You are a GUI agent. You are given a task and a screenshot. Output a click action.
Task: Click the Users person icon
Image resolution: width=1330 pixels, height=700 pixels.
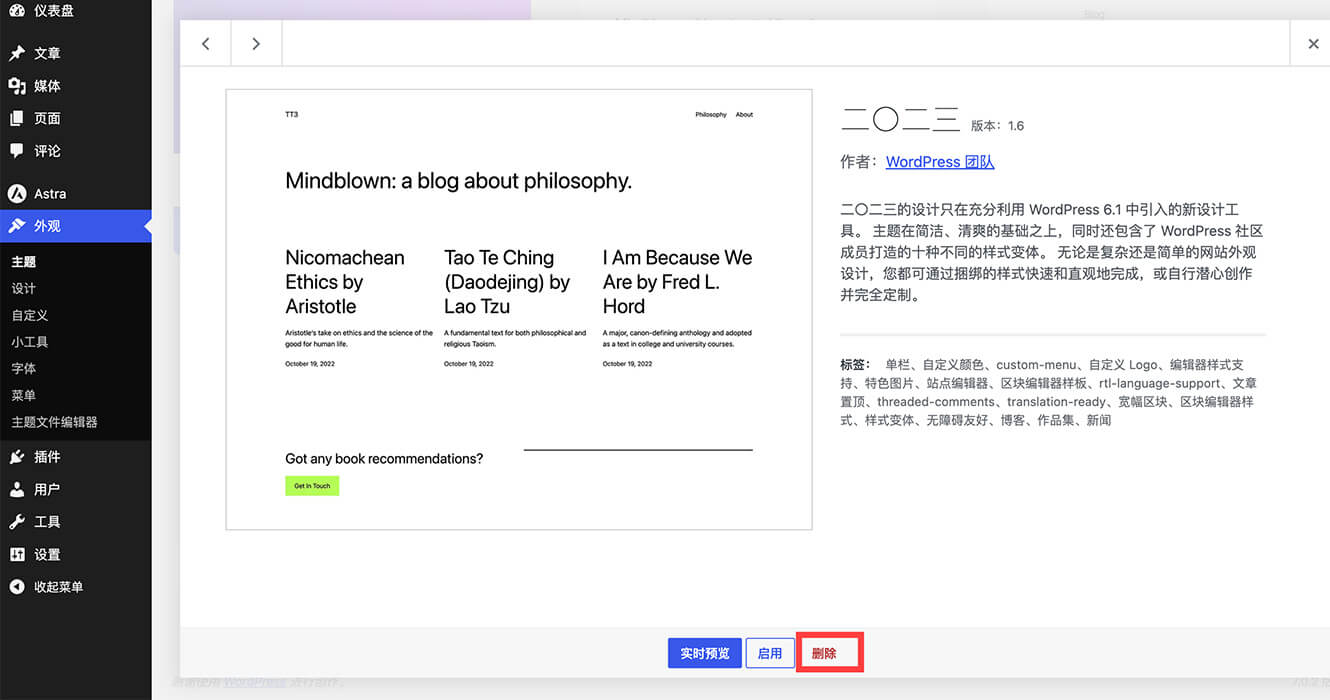tap(17, 490)
